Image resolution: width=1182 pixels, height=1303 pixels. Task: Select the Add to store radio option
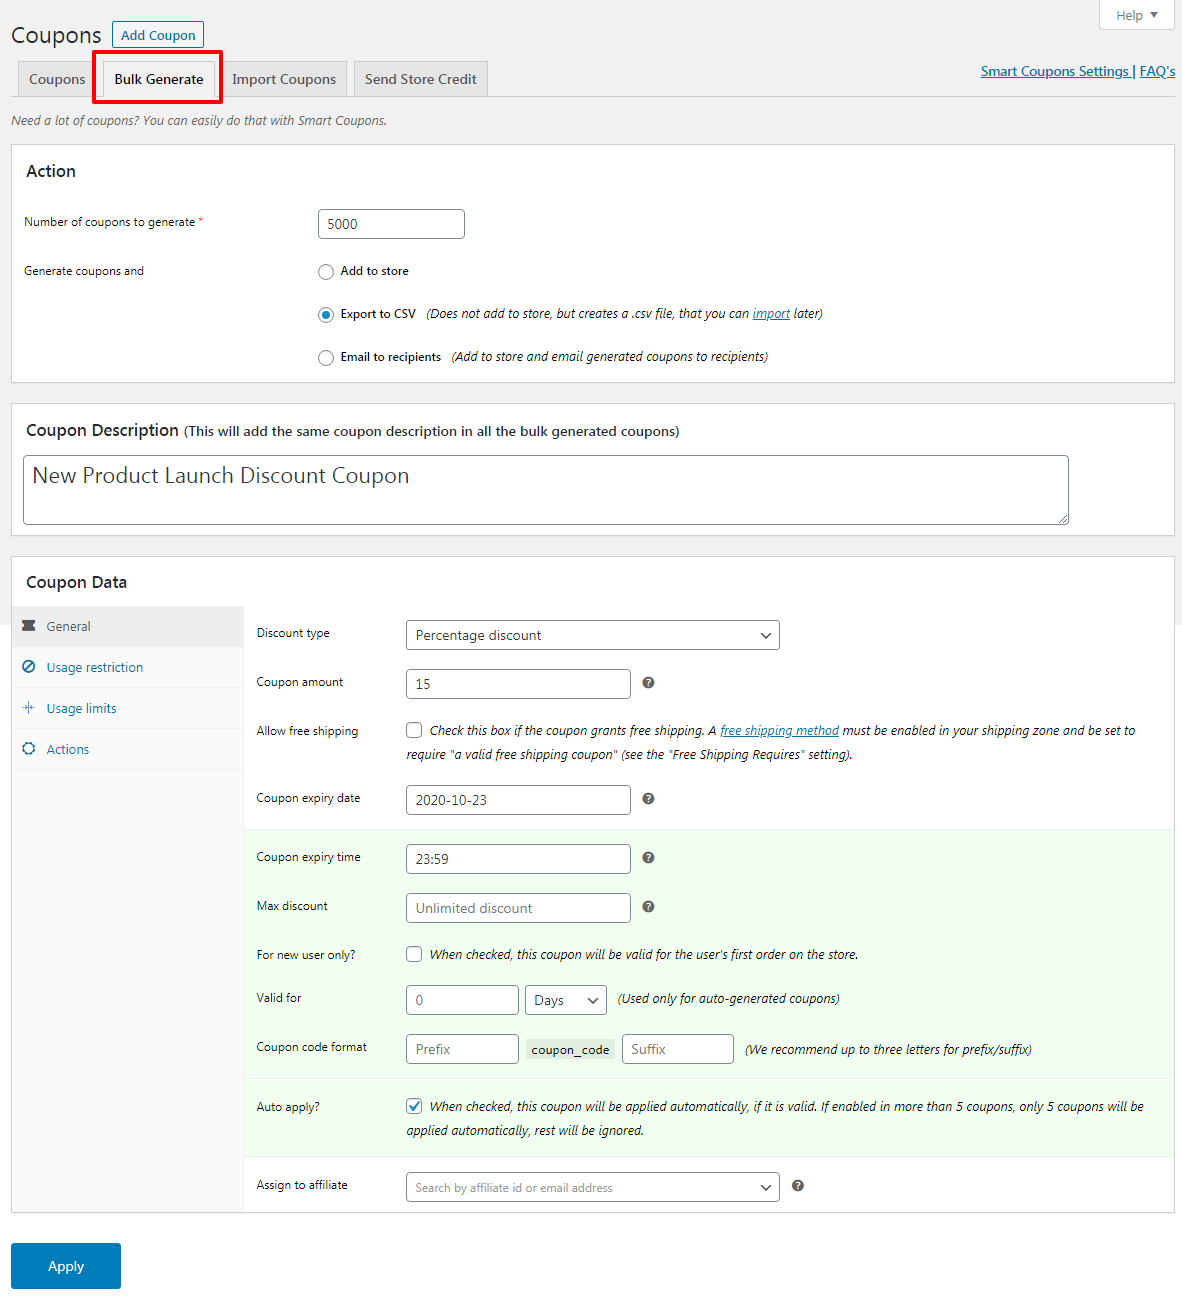(326, 272)
